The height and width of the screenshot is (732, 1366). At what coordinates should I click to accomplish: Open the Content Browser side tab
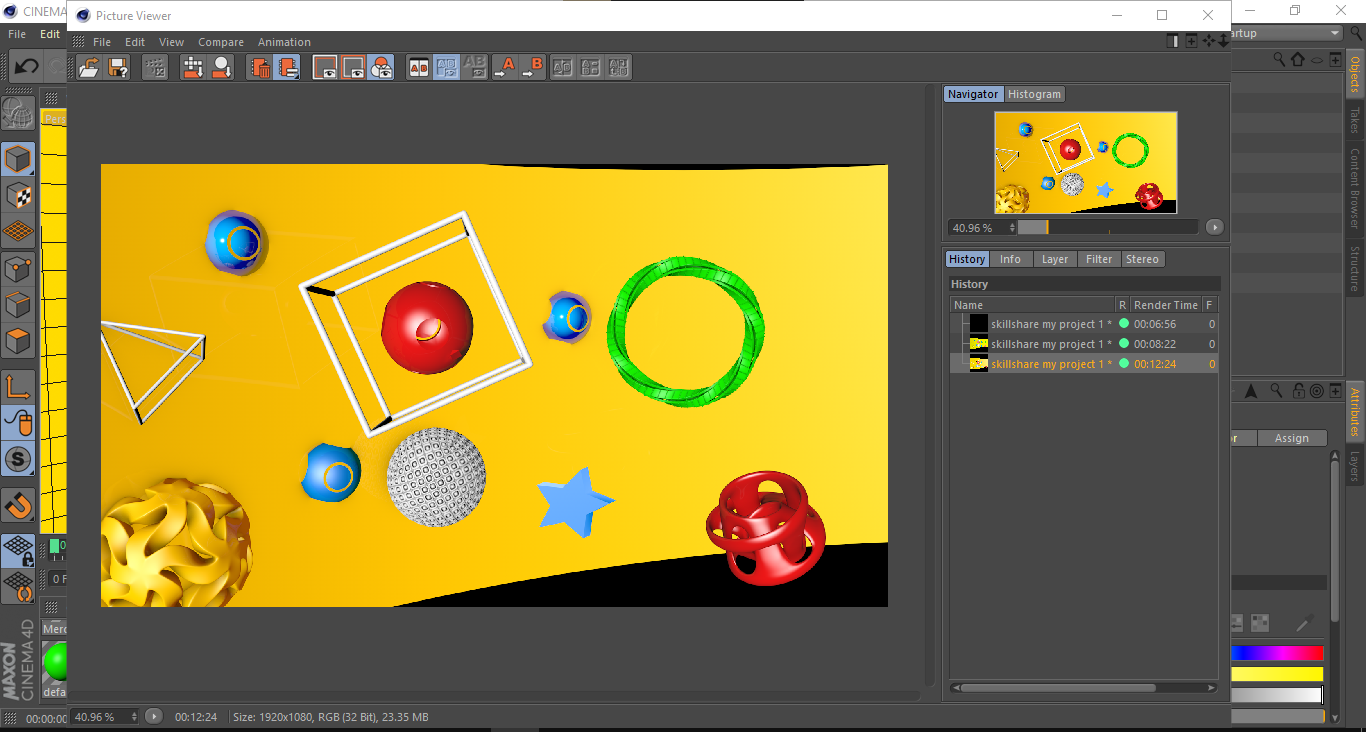(x=1355, y=189)
